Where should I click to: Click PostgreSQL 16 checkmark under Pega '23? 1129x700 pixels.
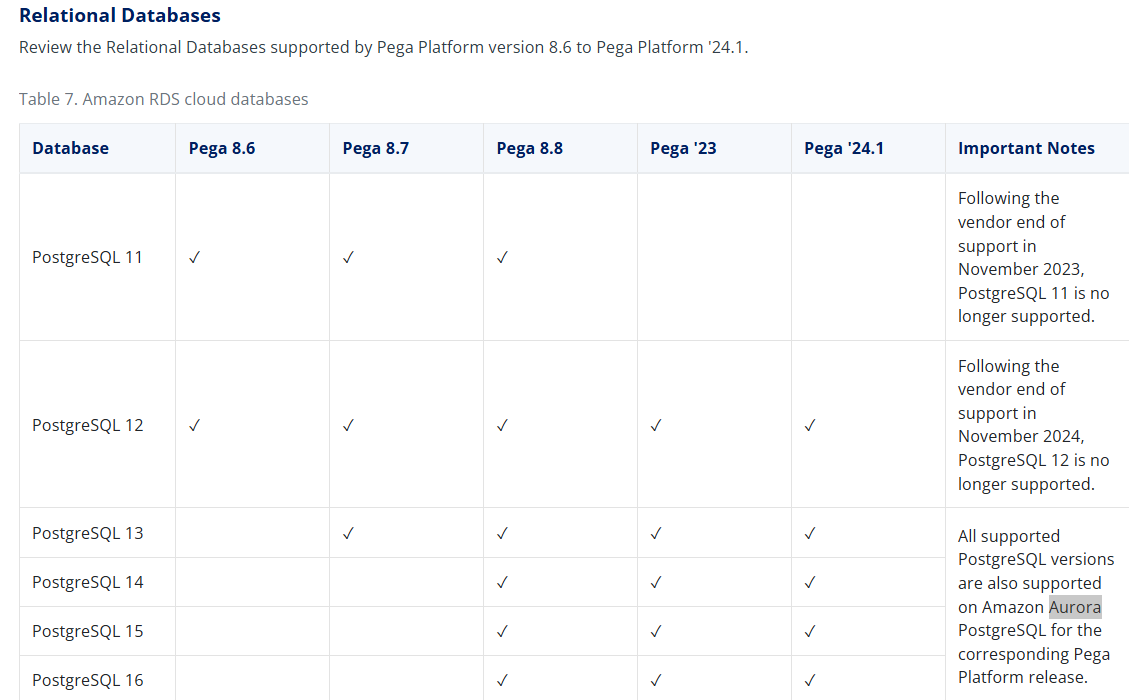click(x=656, y=680)
